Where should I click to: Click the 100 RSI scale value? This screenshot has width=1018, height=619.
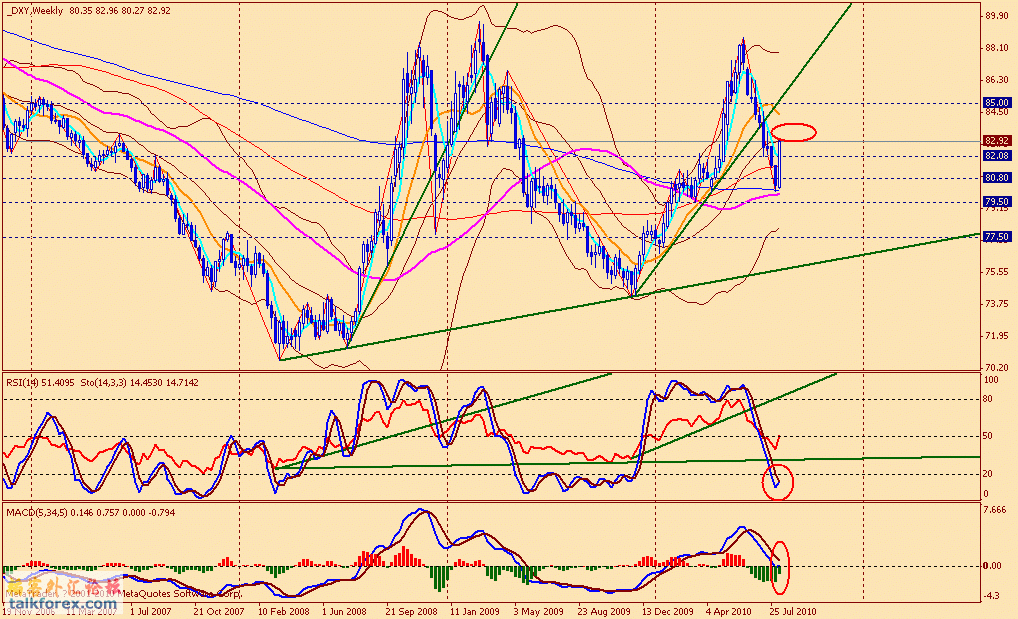(x=991, y=379)
